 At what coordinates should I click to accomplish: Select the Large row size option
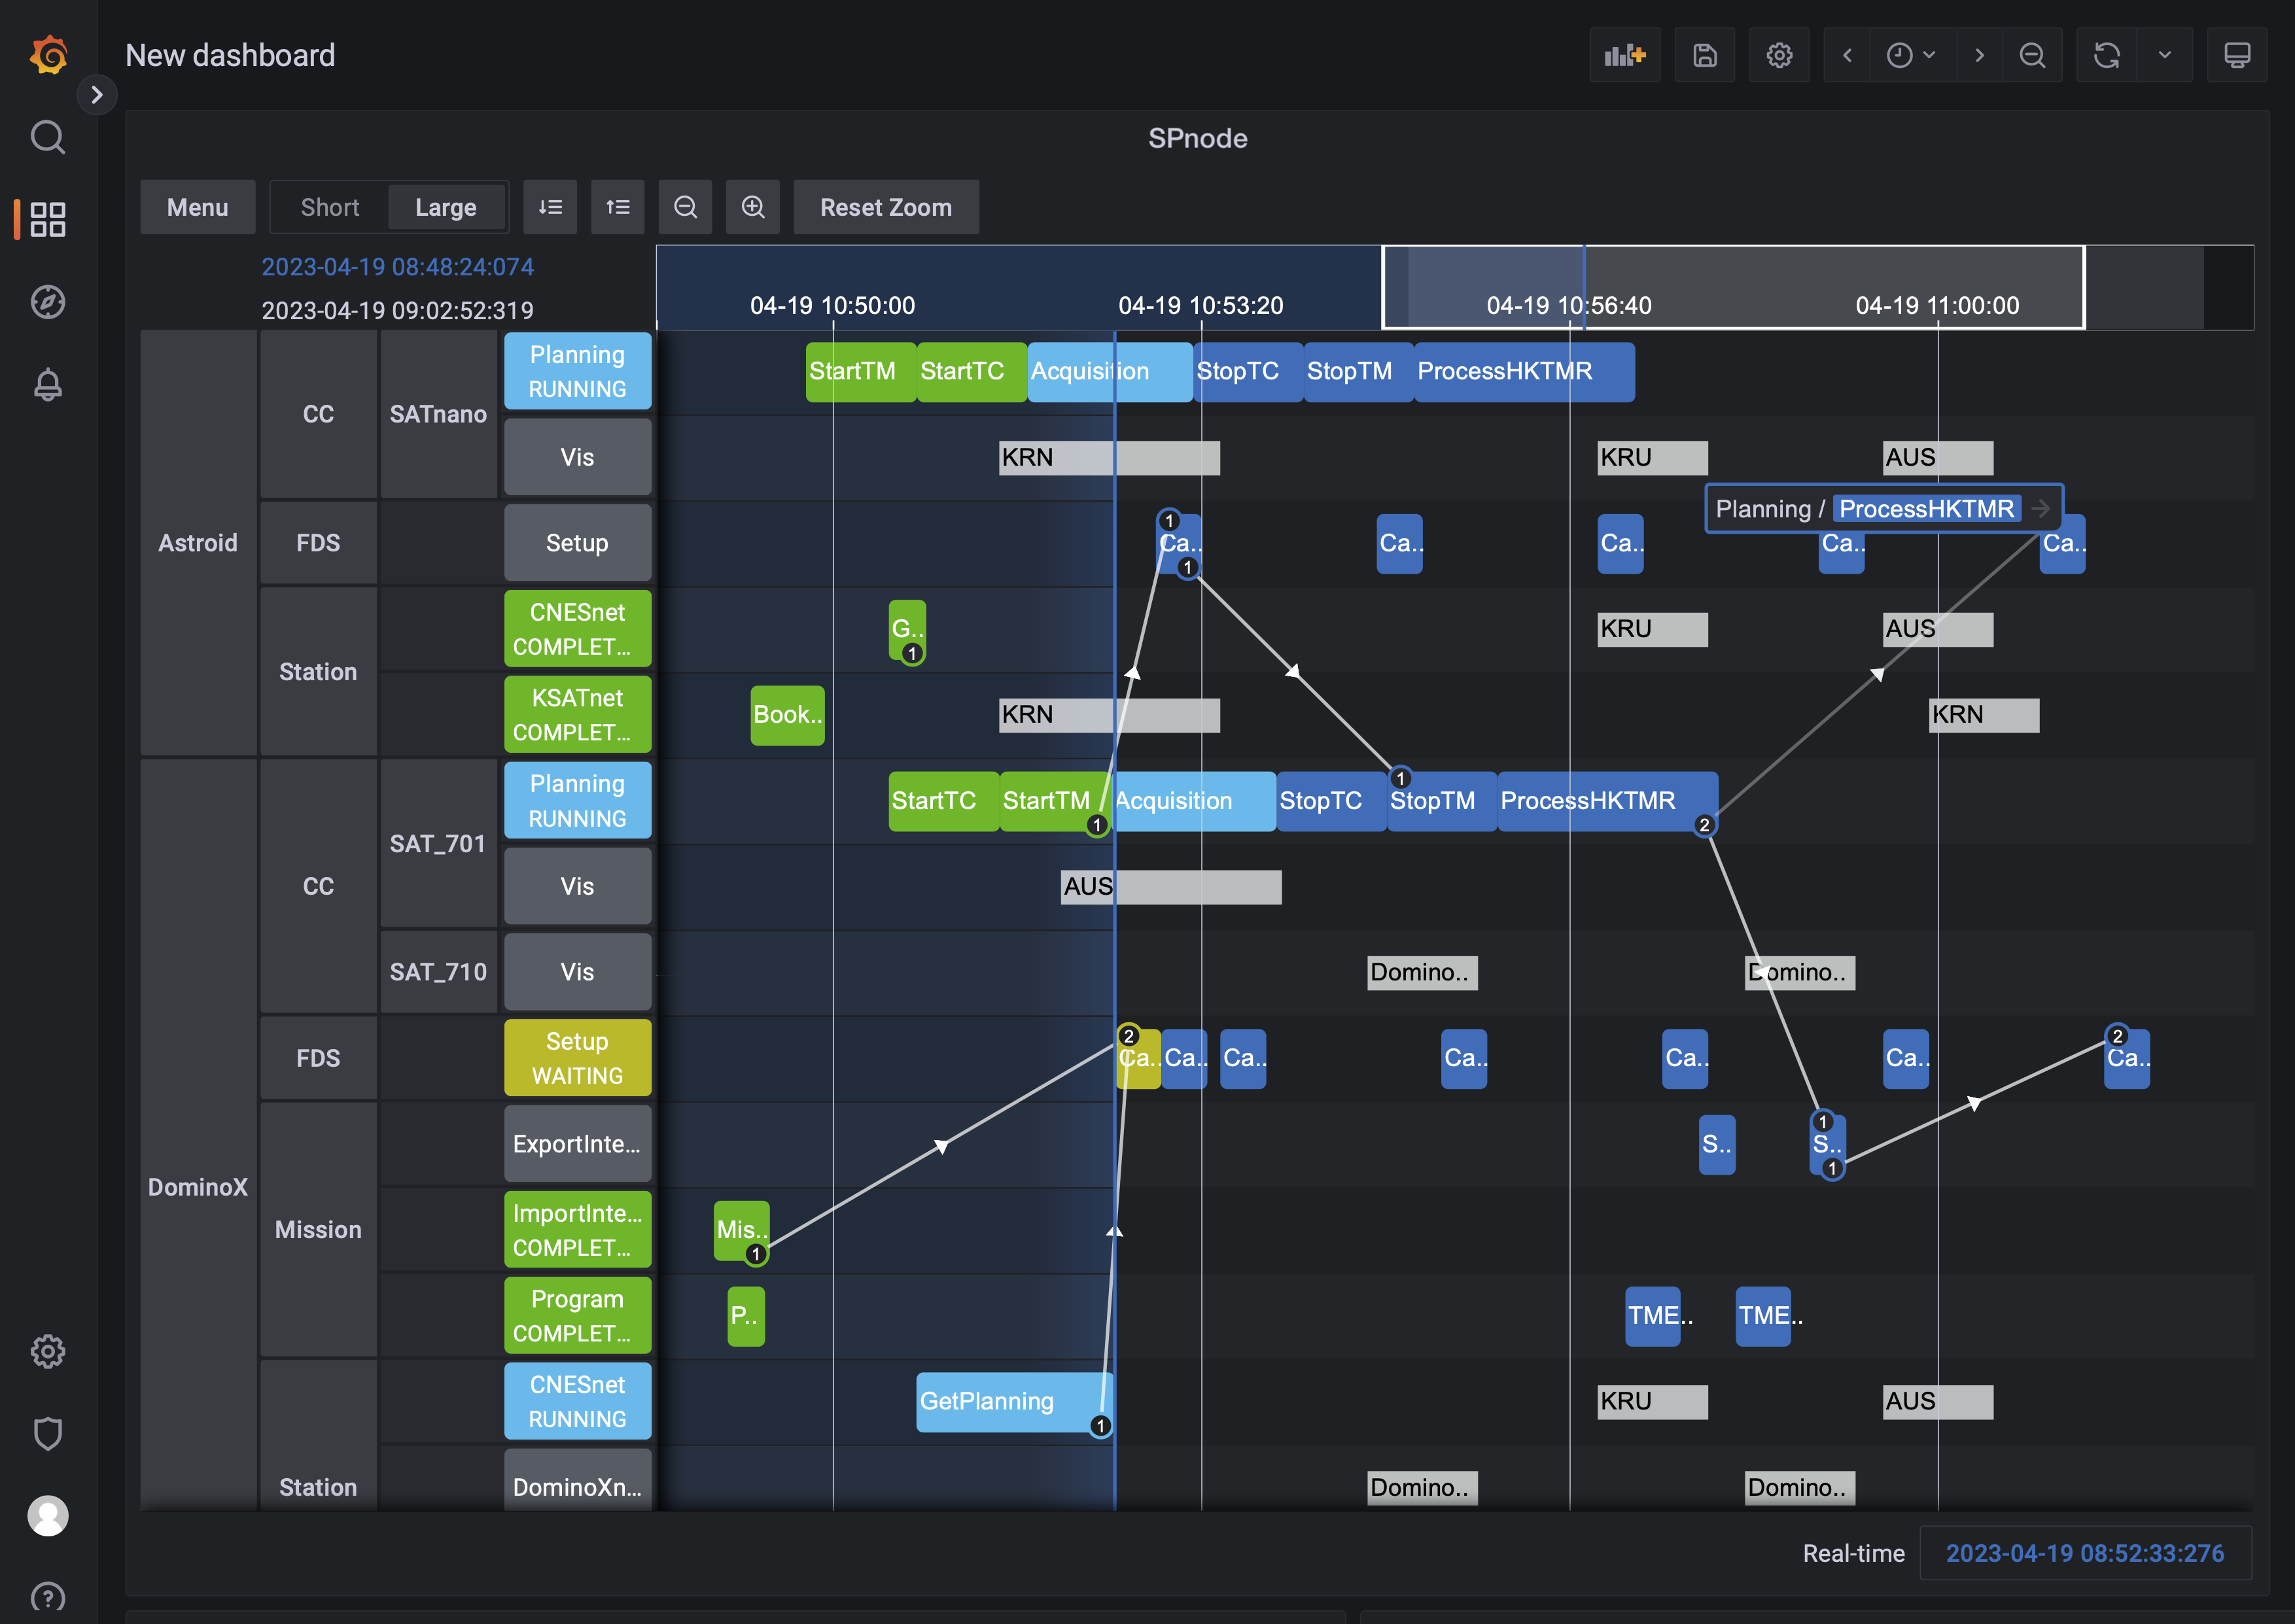(445, 207)
